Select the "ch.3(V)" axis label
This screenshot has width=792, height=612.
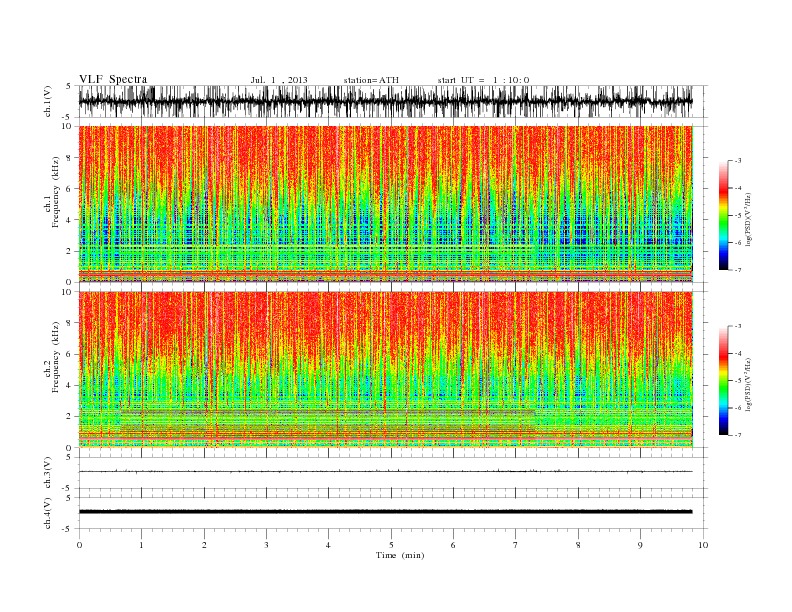pos(48,473)
